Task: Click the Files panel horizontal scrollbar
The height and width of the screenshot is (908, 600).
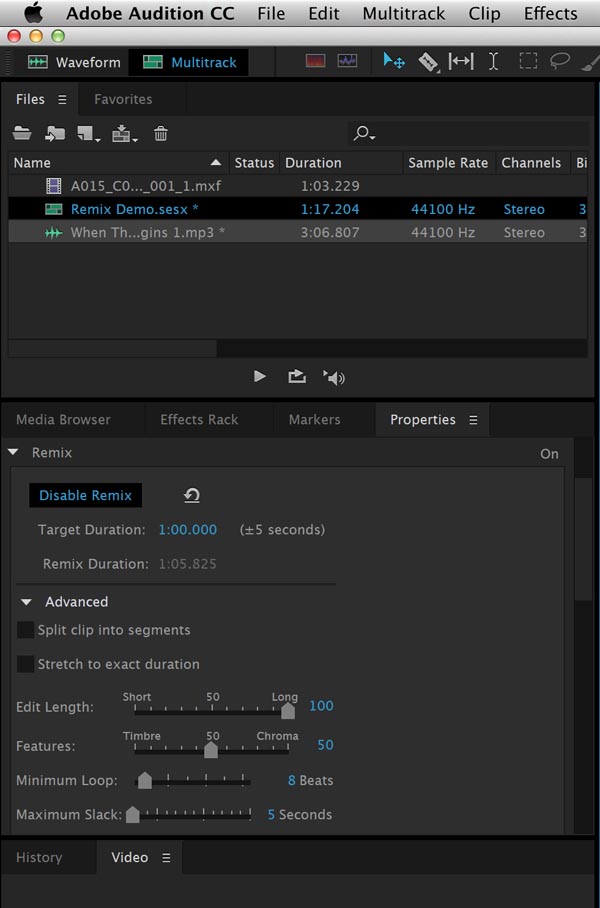Action: coord(112,348)
